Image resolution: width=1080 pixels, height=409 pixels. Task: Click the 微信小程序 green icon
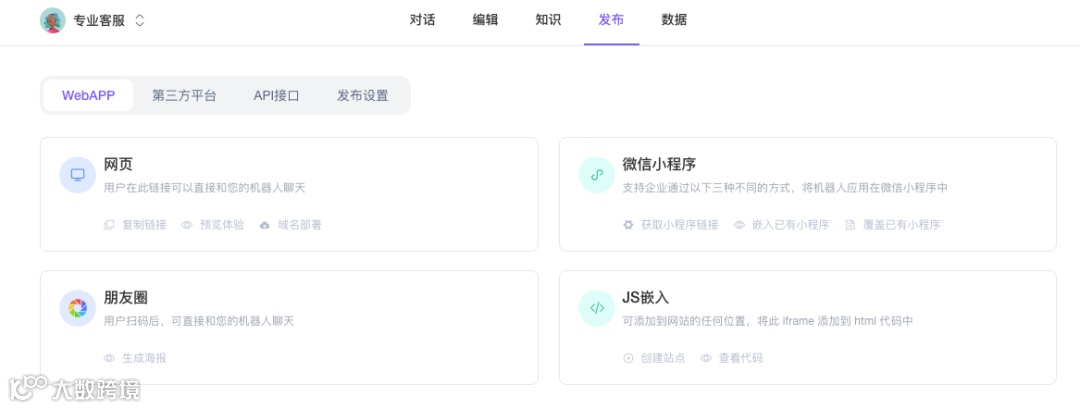(x=596, y=175)
